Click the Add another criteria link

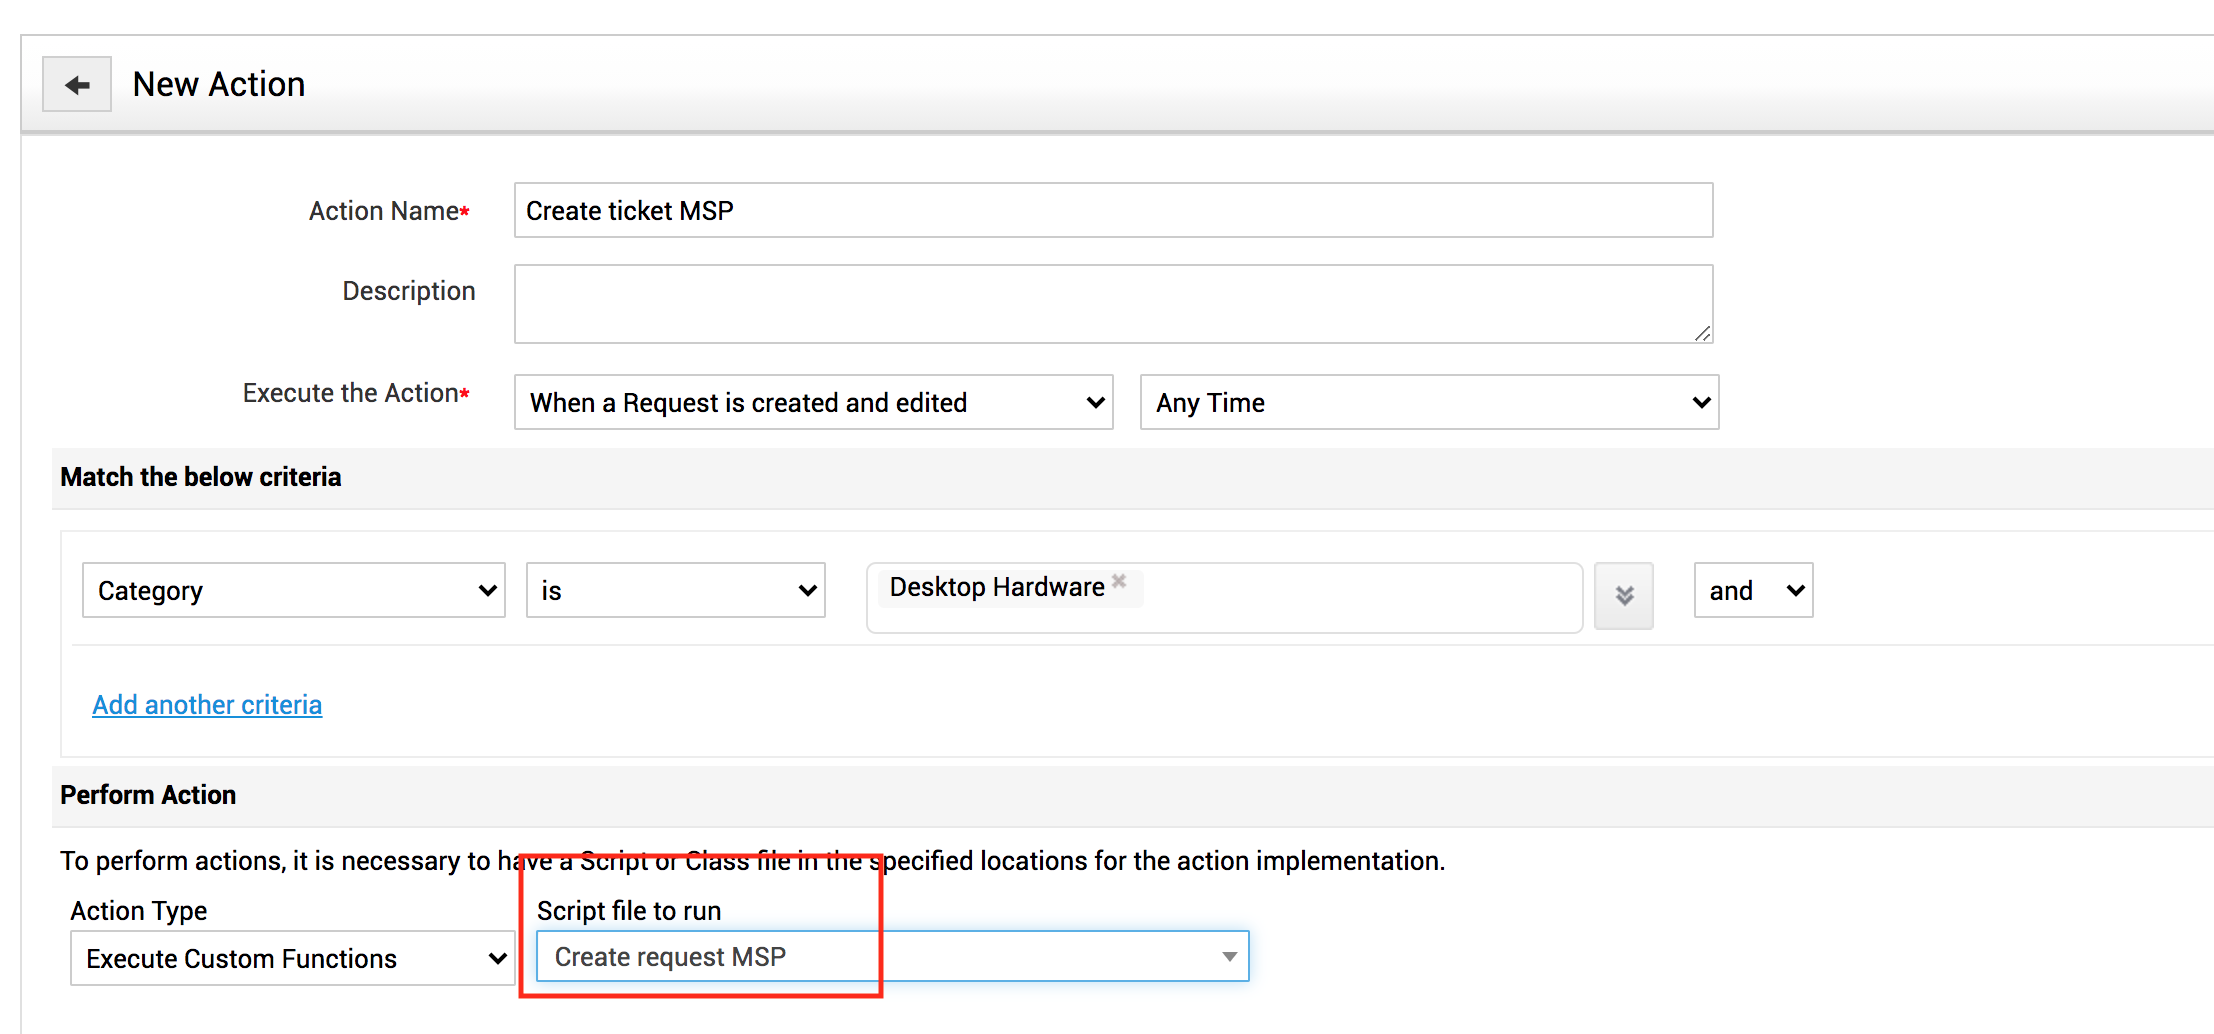[207, 705]
